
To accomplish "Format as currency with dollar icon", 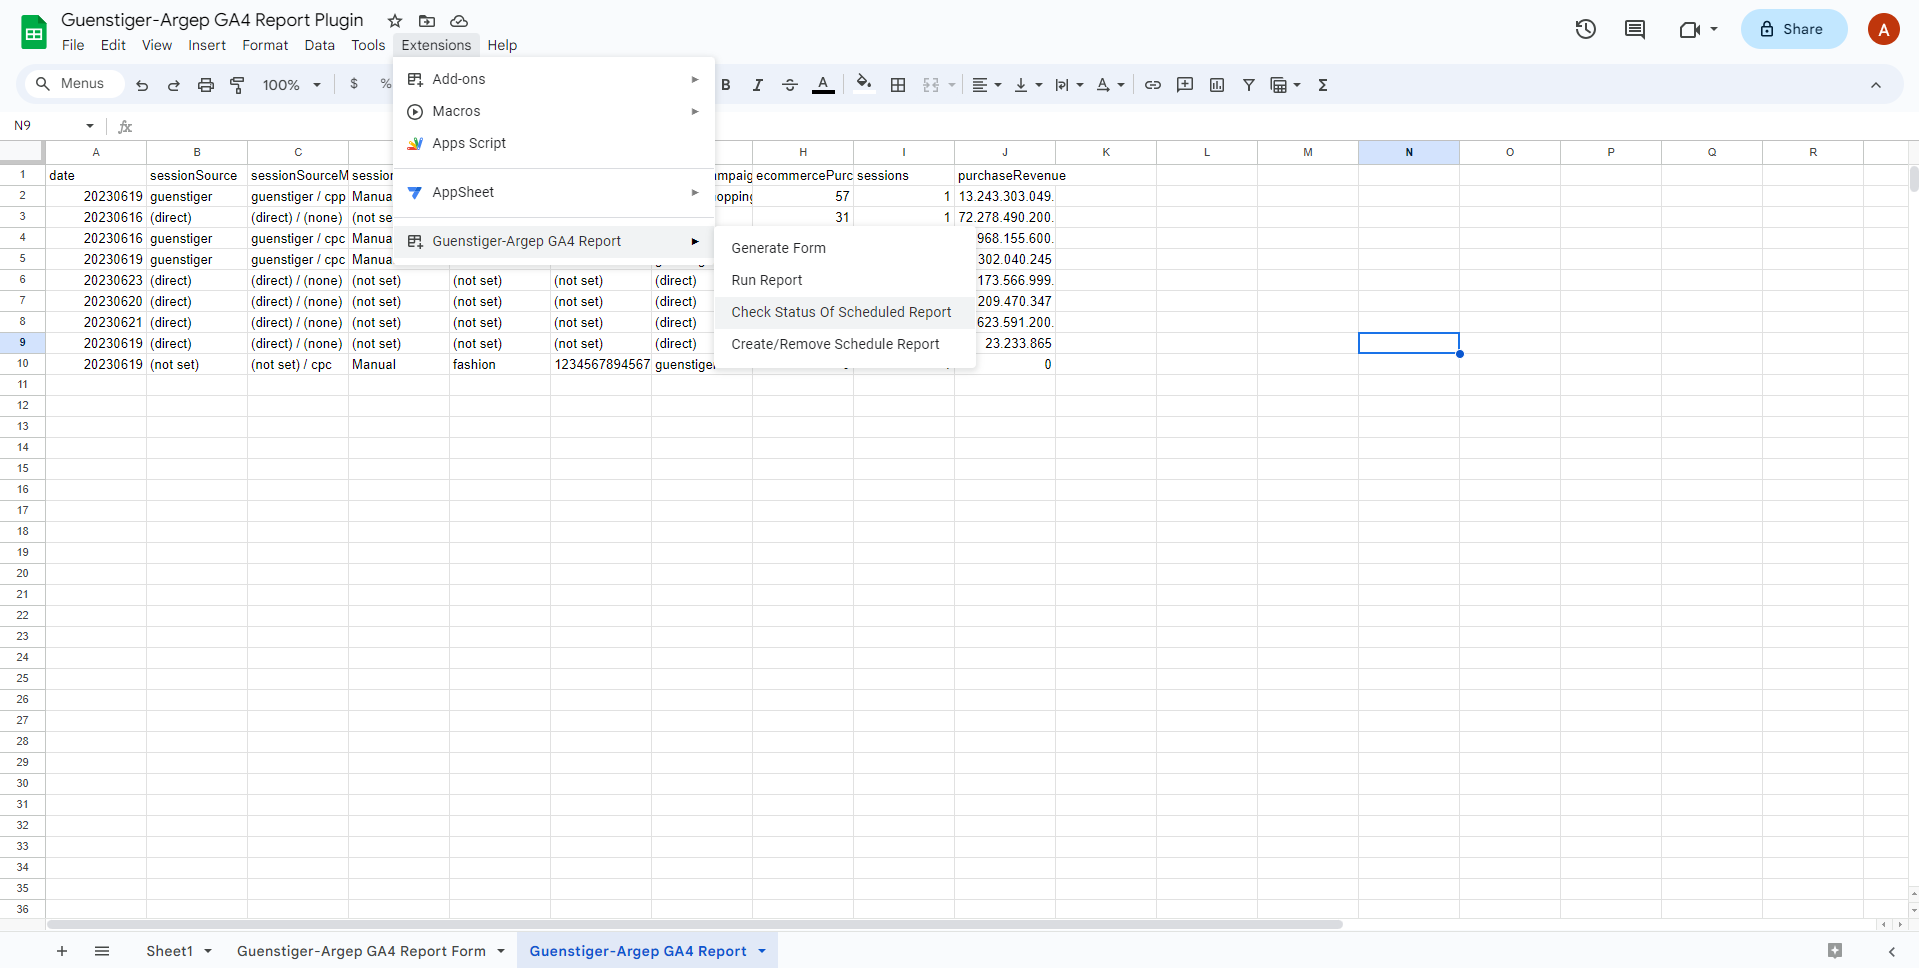I will click(x=354, y=84).
